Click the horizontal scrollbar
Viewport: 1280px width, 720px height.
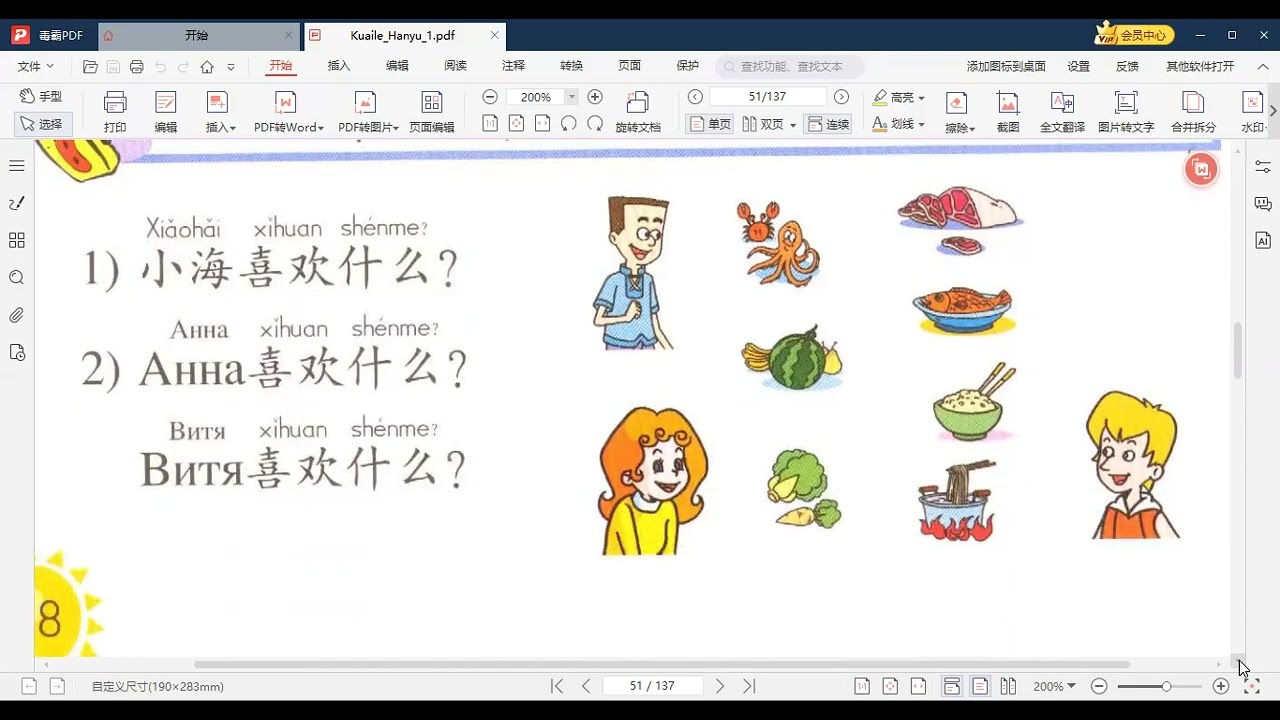coord(661,664)
